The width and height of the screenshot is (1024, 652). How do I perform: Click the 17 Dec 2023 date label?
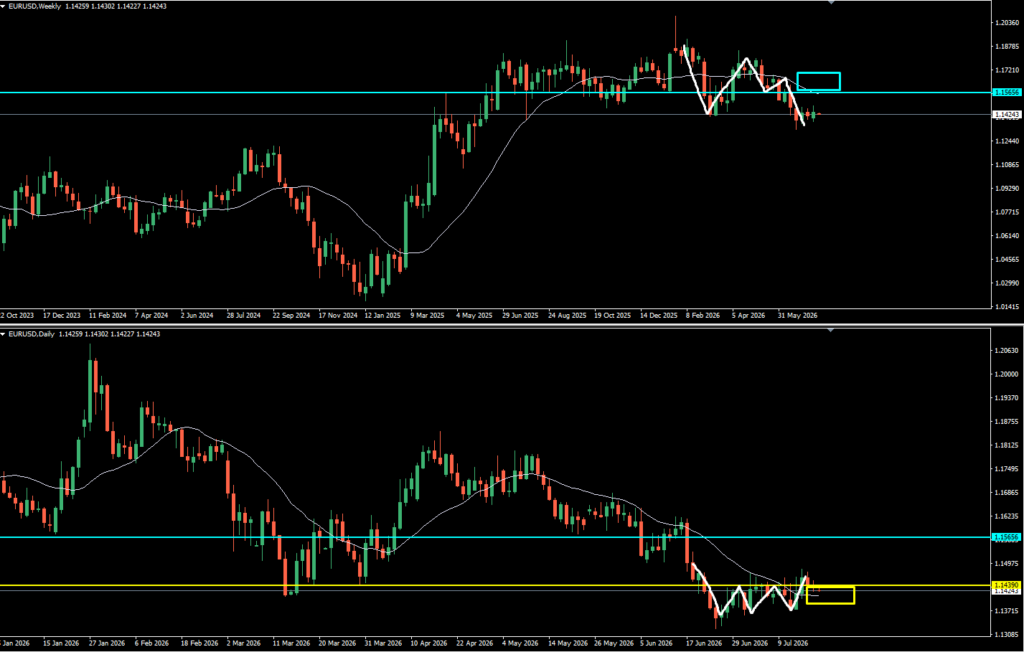pyautogui.click(x=62, y=315)
